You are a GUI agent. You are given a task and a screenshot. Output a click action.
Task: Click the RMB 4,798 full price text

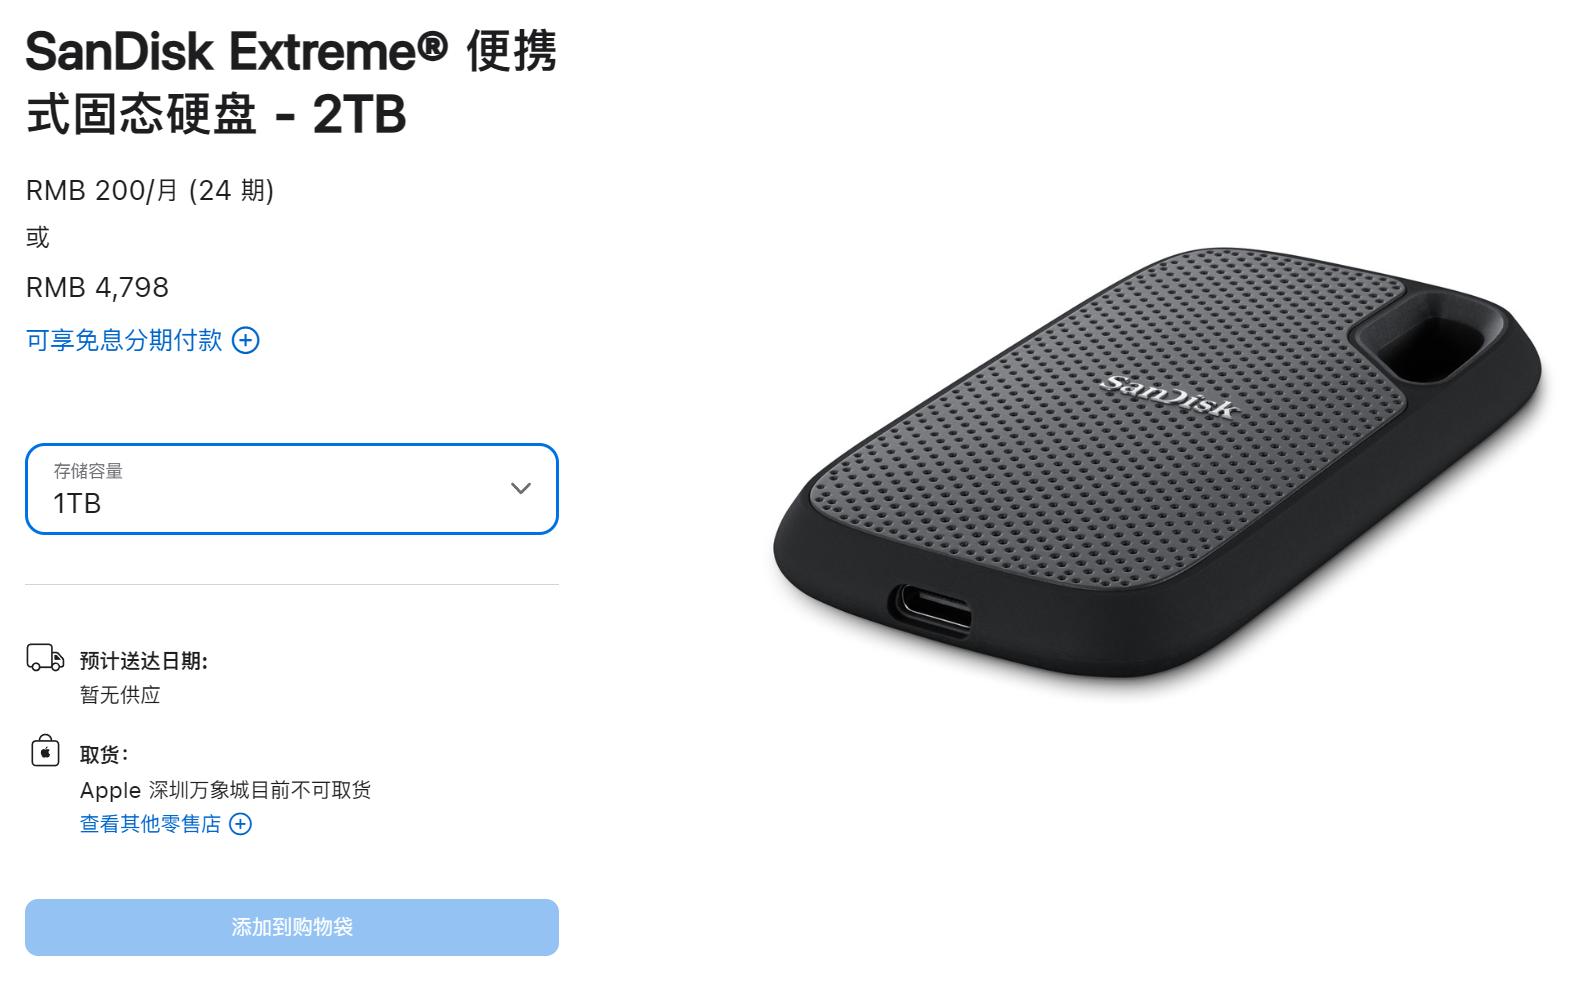[x=97, y=288]
